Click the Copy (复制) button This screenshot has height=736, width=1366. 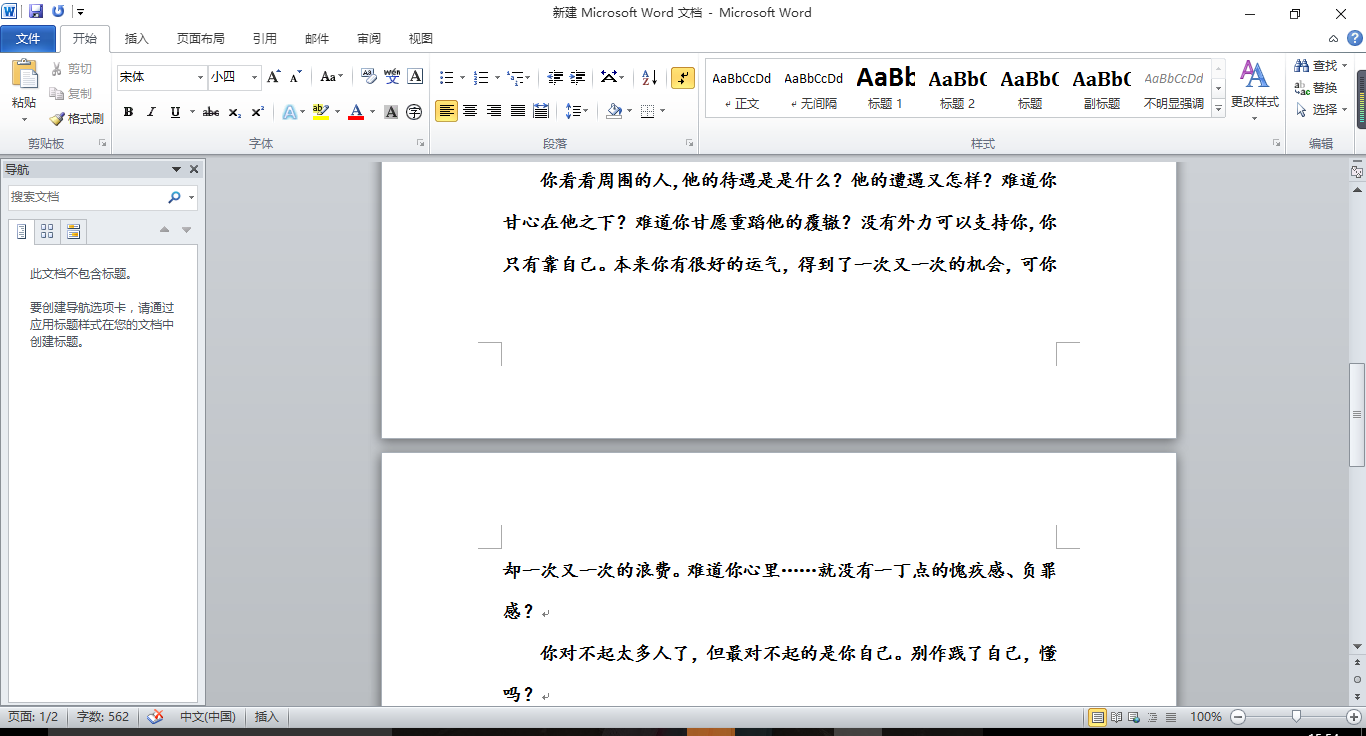[x=72, y=93]
